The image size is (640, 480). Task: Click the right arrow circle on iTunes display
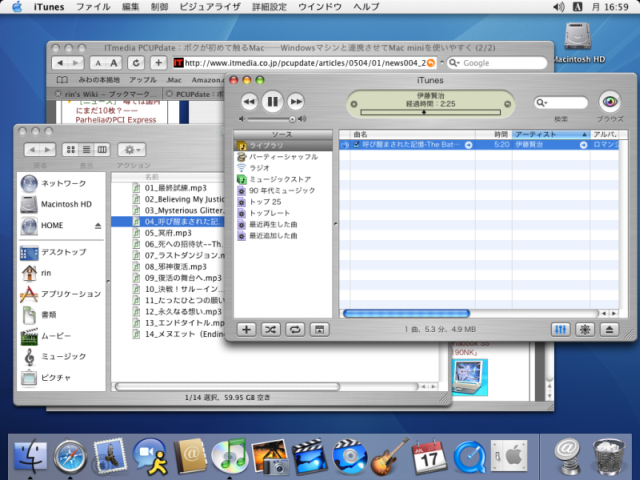(507, 104)
